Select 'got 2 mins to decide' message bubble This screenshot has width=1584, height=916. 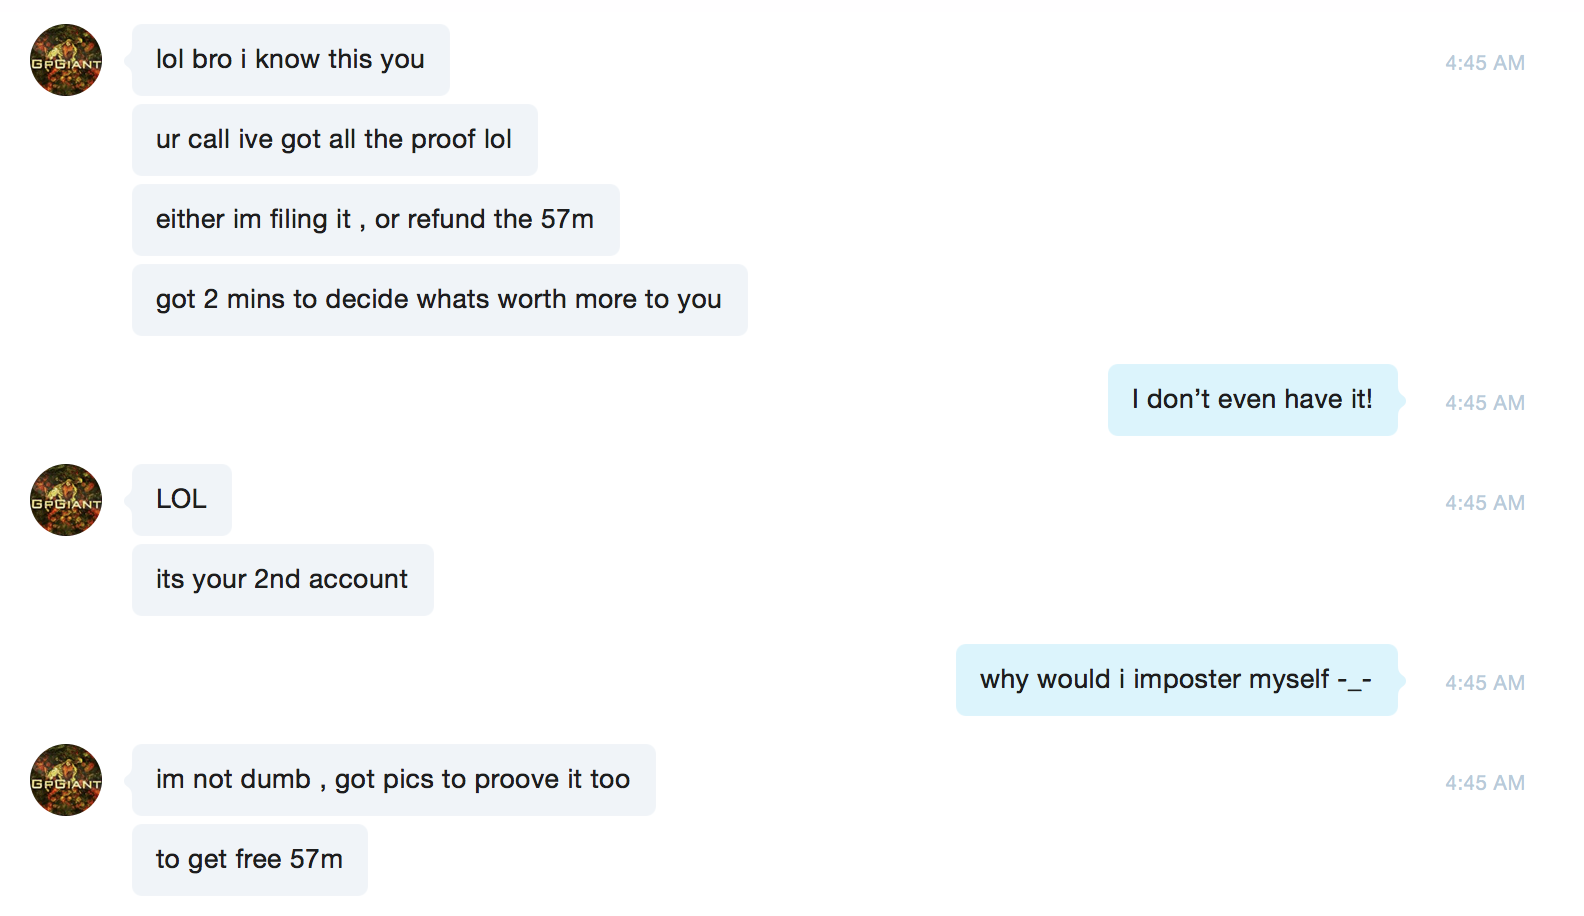pos(440,300)
